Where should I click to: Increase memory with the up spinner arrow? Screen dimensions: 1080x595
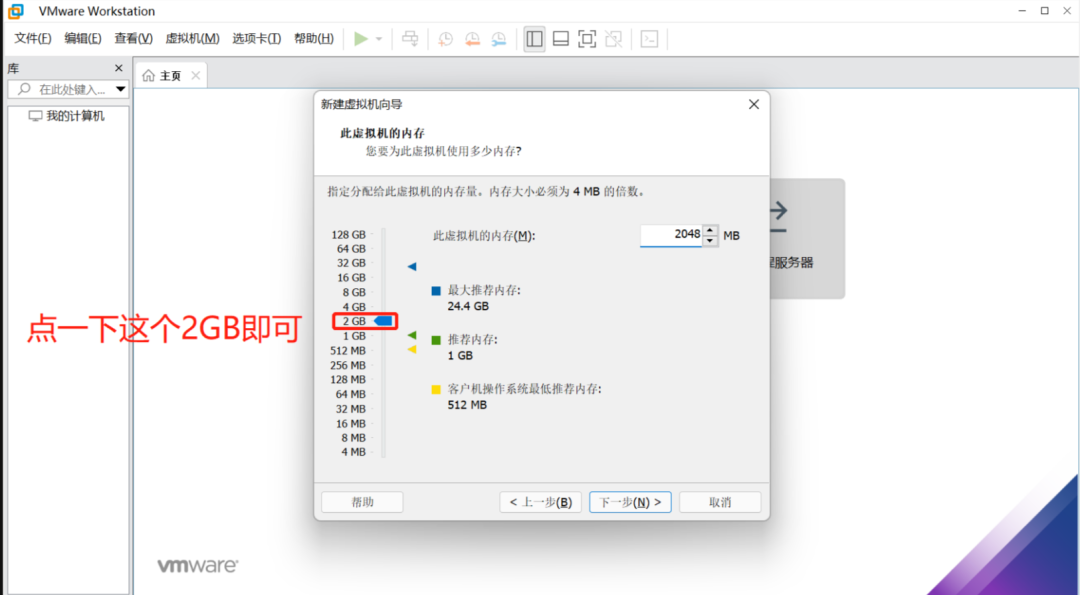point(710,230)
